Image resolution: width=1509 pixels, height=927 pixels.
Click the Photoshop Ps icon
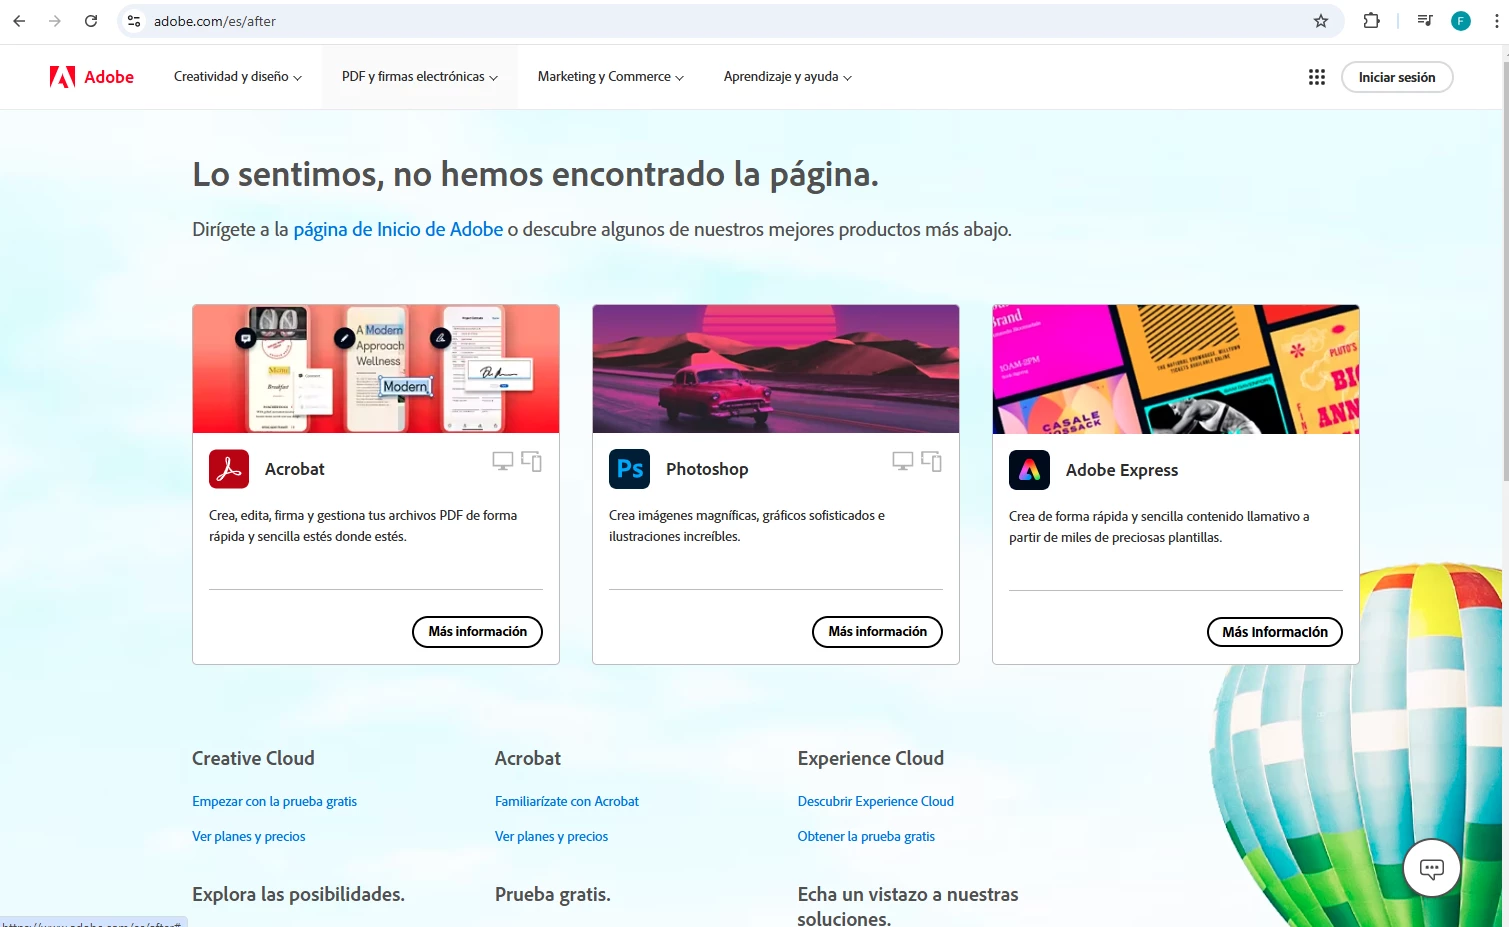coord(629,469)
